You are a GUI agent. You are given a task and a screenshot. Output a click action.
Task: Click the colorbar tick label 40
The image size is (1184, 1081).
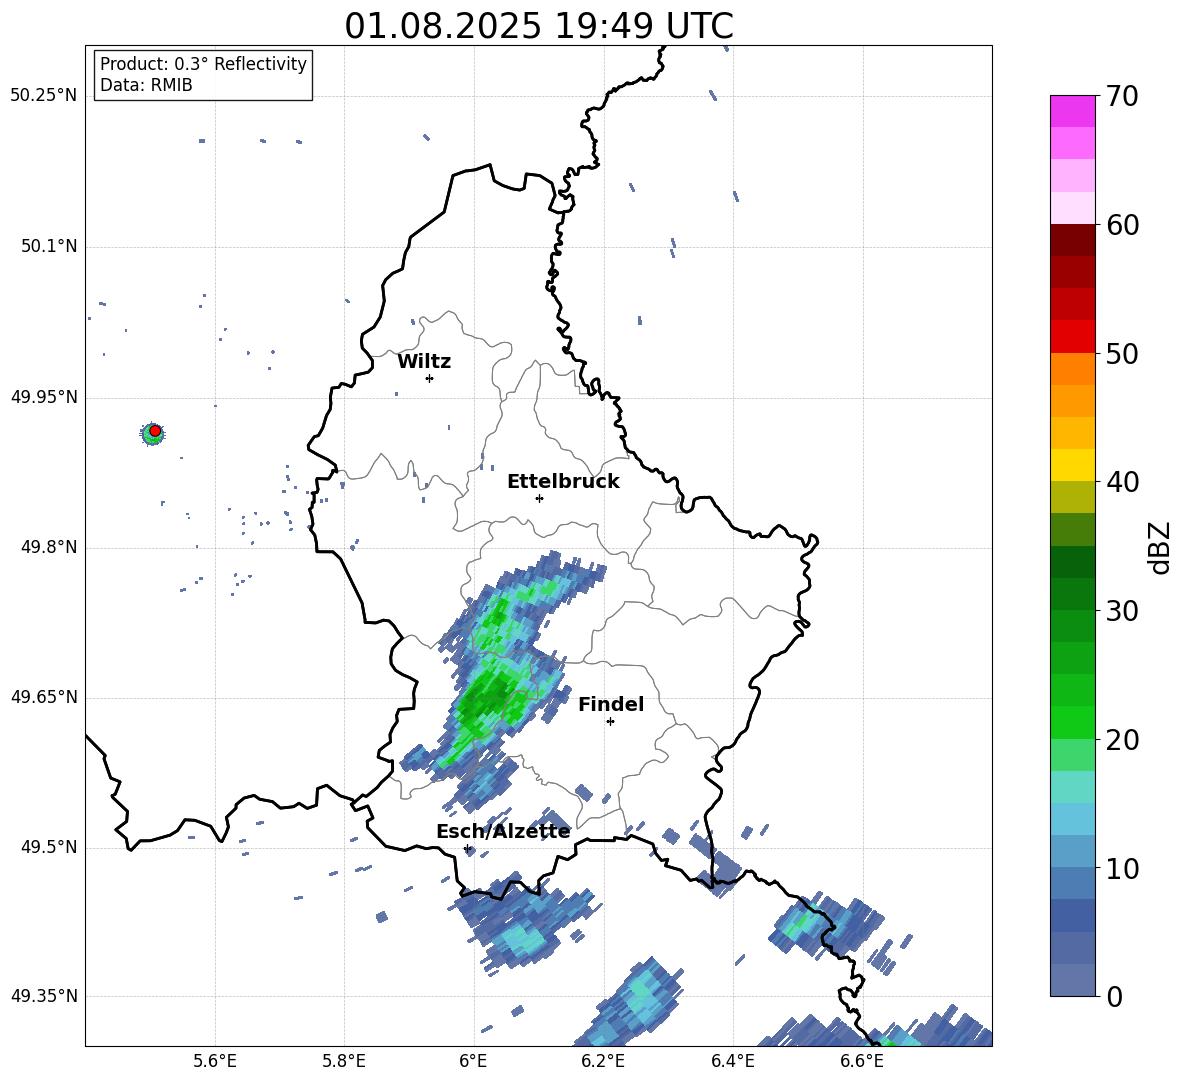tap(1122, 482)
